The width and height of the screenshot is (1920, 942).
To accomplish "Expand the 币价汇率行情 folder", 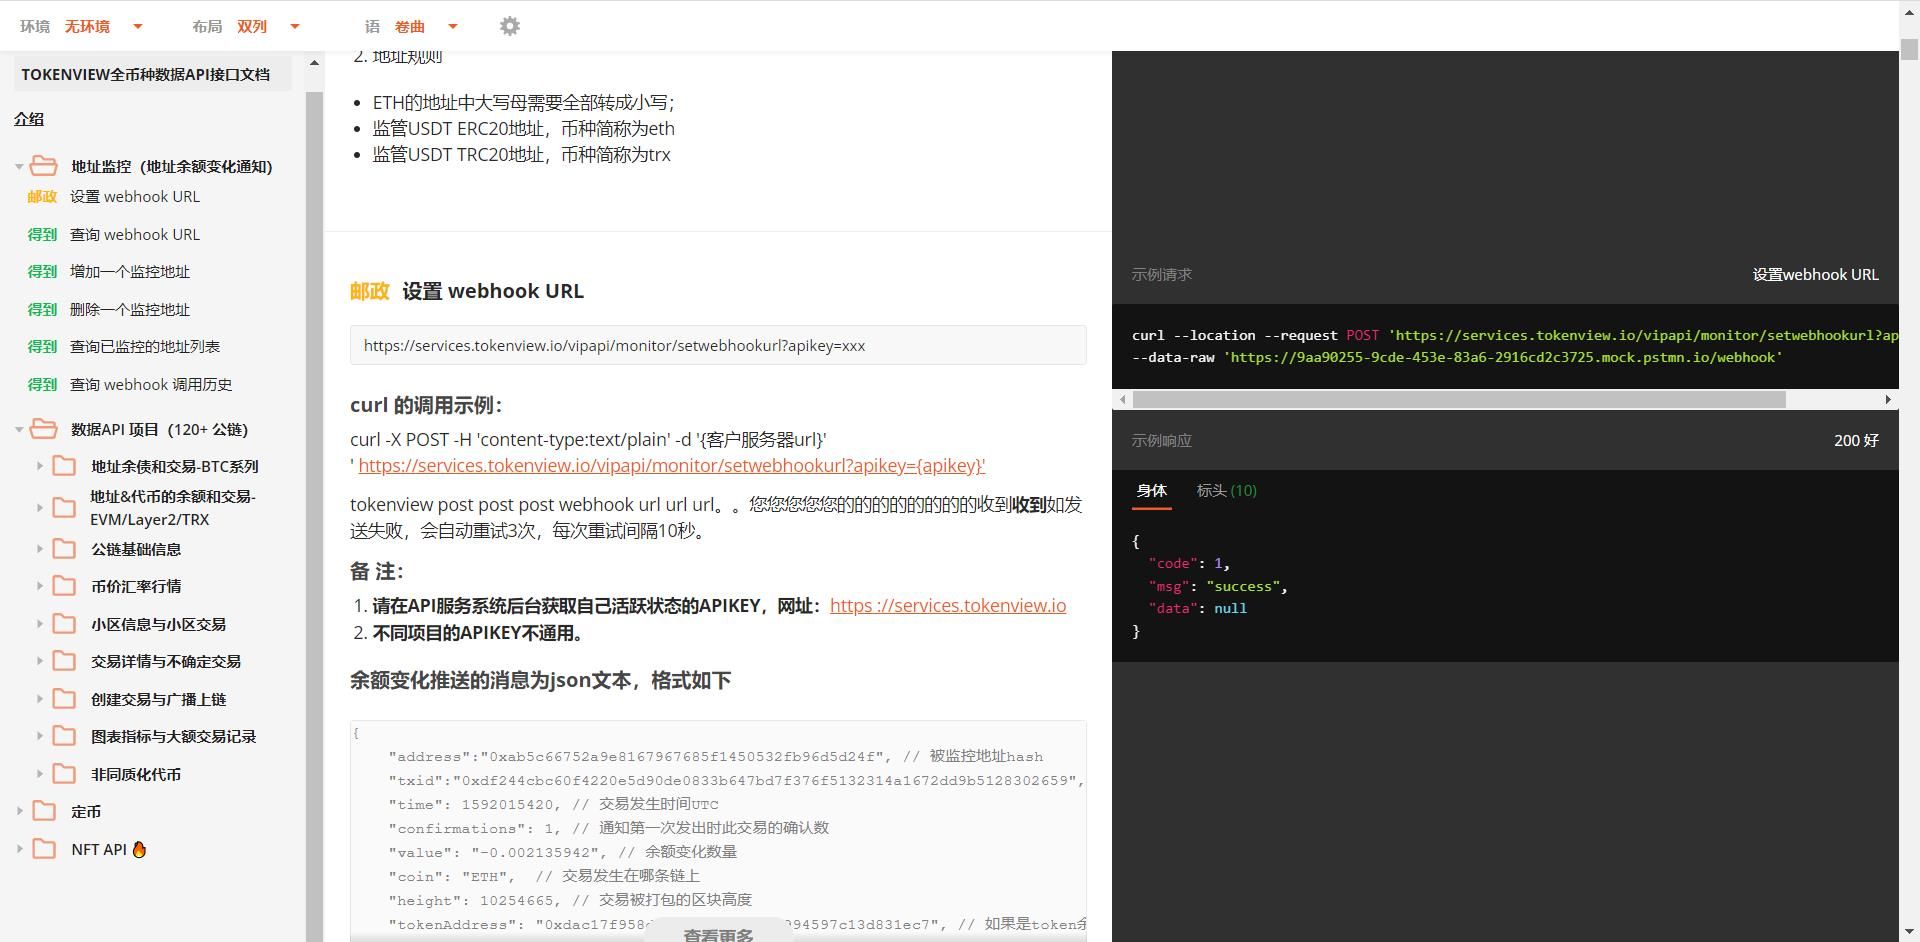I will [x=39, y=586].
